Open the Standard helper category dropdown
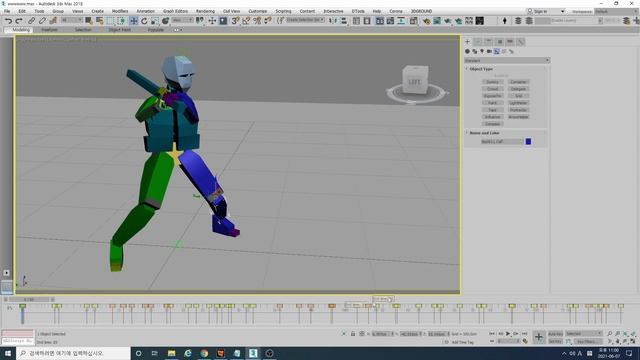 pyautogui.click(x=507, y=60)
